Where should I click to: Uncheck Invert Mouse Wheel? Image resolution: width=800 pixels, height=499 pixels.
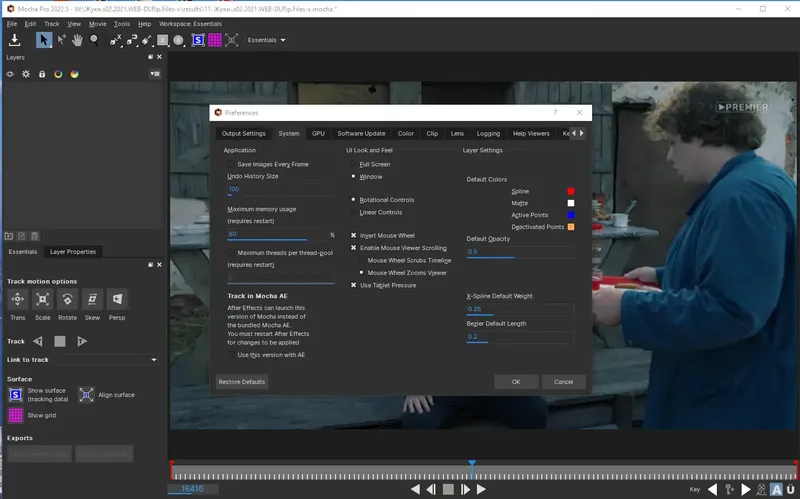coord(353,235)
